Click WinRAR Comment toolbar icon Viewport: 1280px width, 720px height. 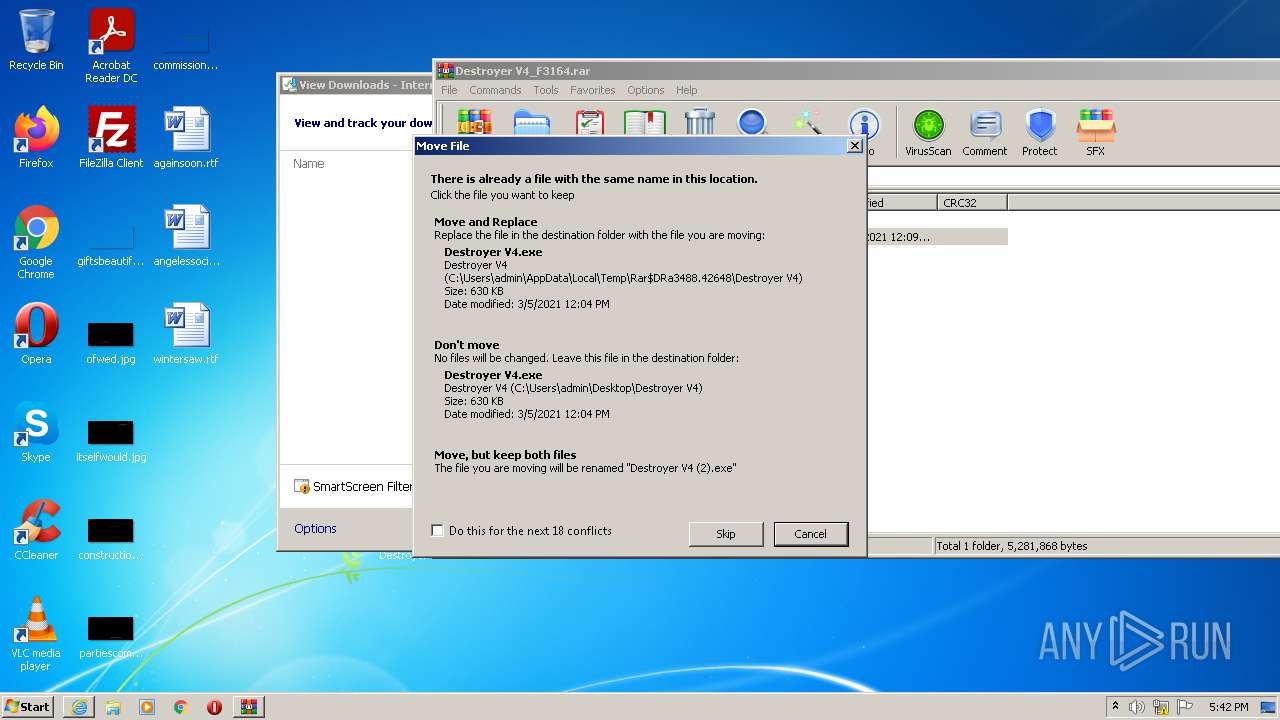[x=985, y=133]
